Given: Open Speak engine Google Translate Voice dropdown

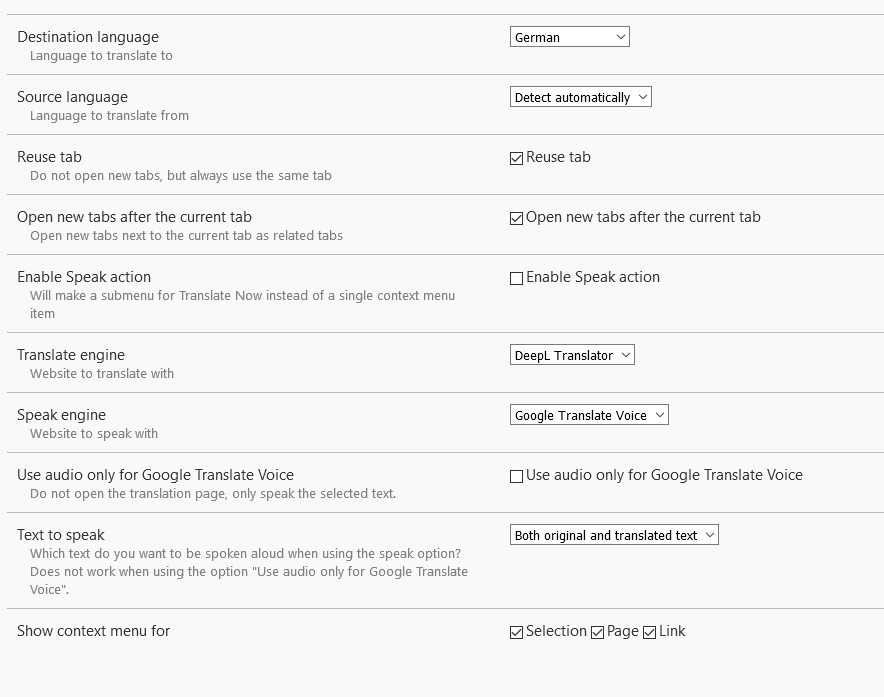Looking at the screenshot, I should (589, 415).
